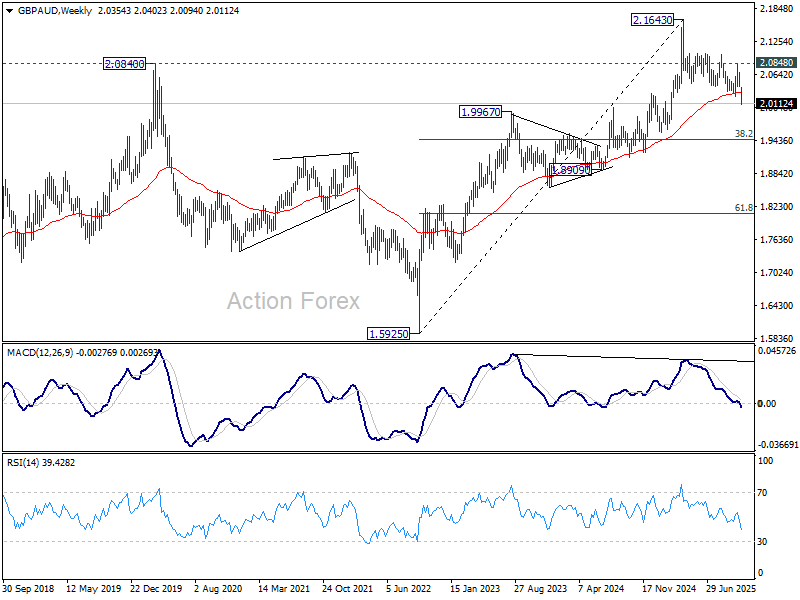Image resolution: width=800 pixels, height=600 pixels.
Task: Select the 1.99670 price annotation
Action: pyautogui.click(x=482, y=112)
